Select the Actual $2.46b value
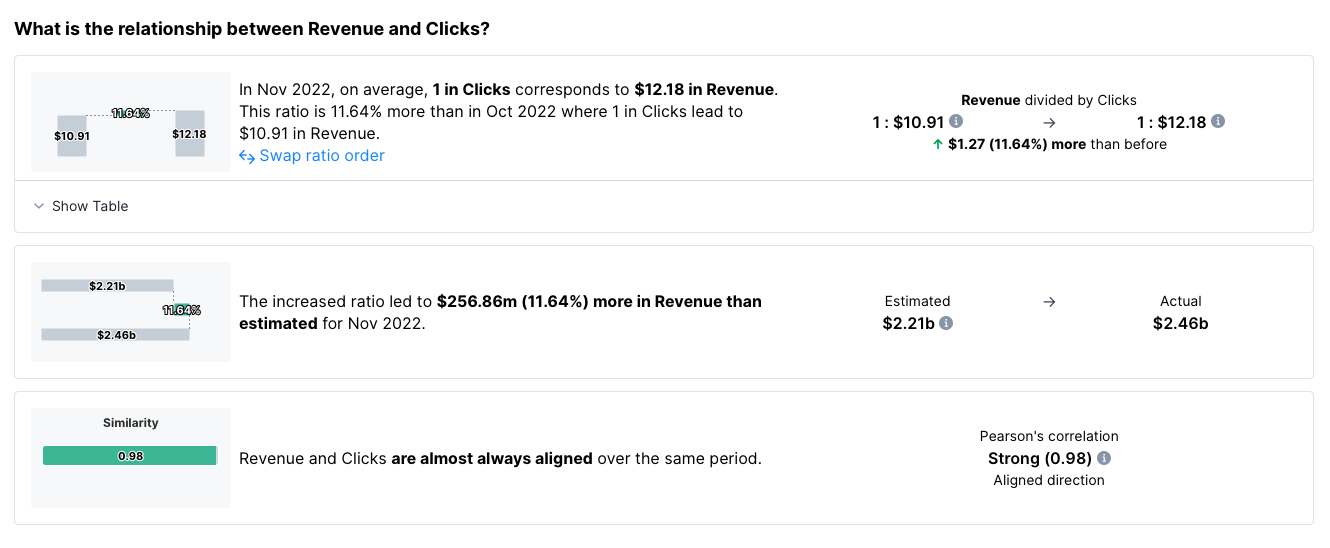Image resolution: width=1330 pixels, height=548 pixels. [1180, 323]
